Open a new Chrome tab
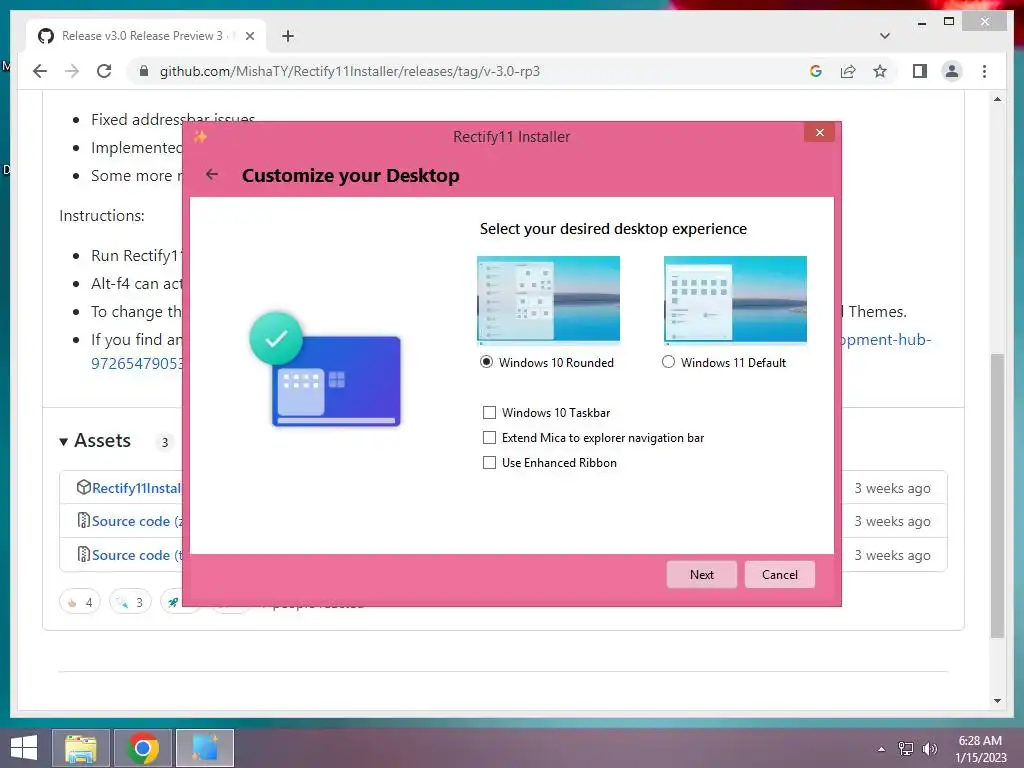This screenshot has width=1024, height=768. pos(288,36)
